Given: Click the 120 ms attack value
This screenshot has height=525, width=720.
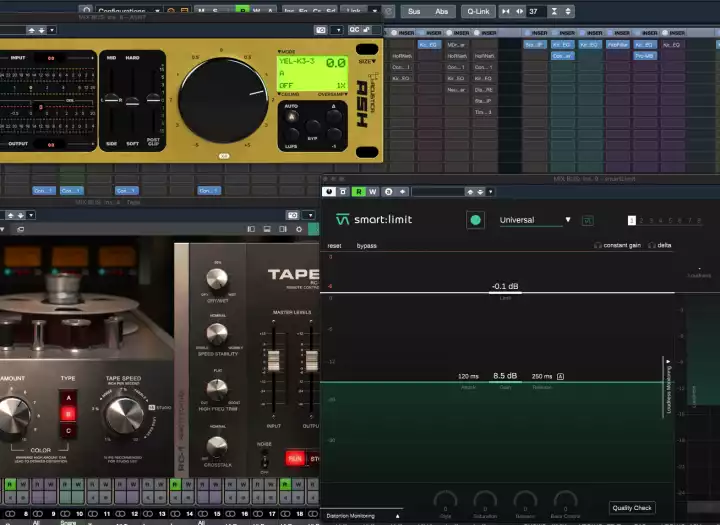Looking at the screenshot, I should tap(468, 376).
